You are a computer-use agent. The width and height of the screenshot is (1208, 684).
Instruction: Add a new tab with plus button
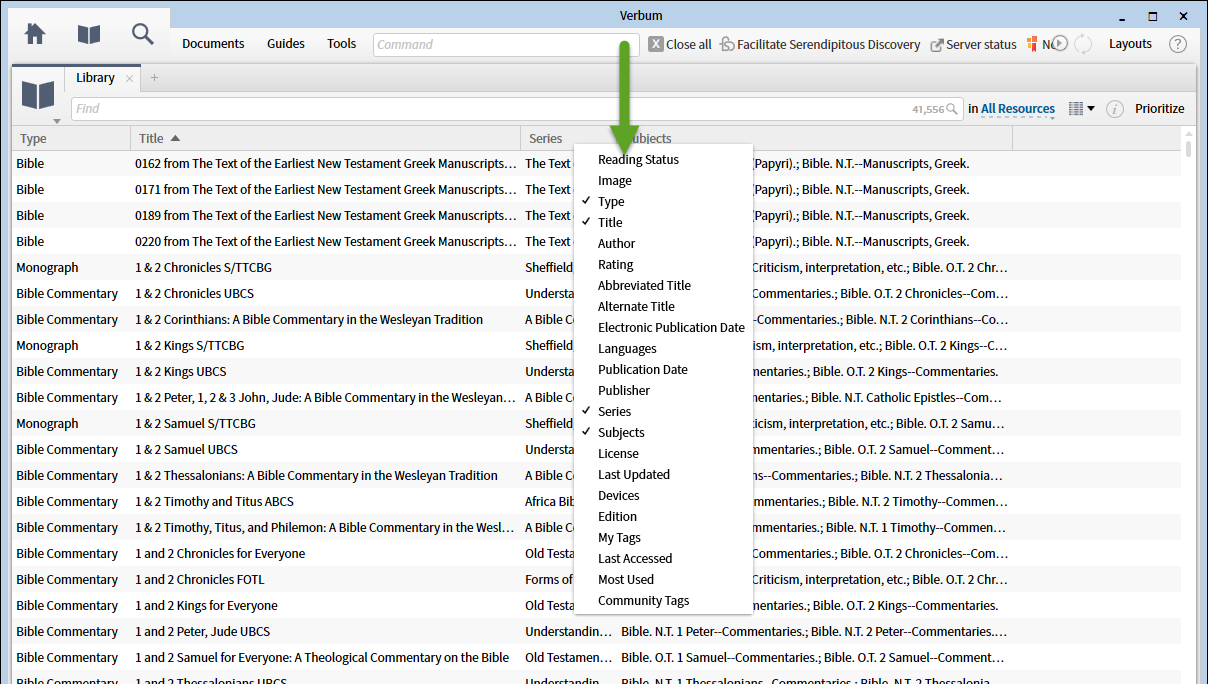point(154,78)
